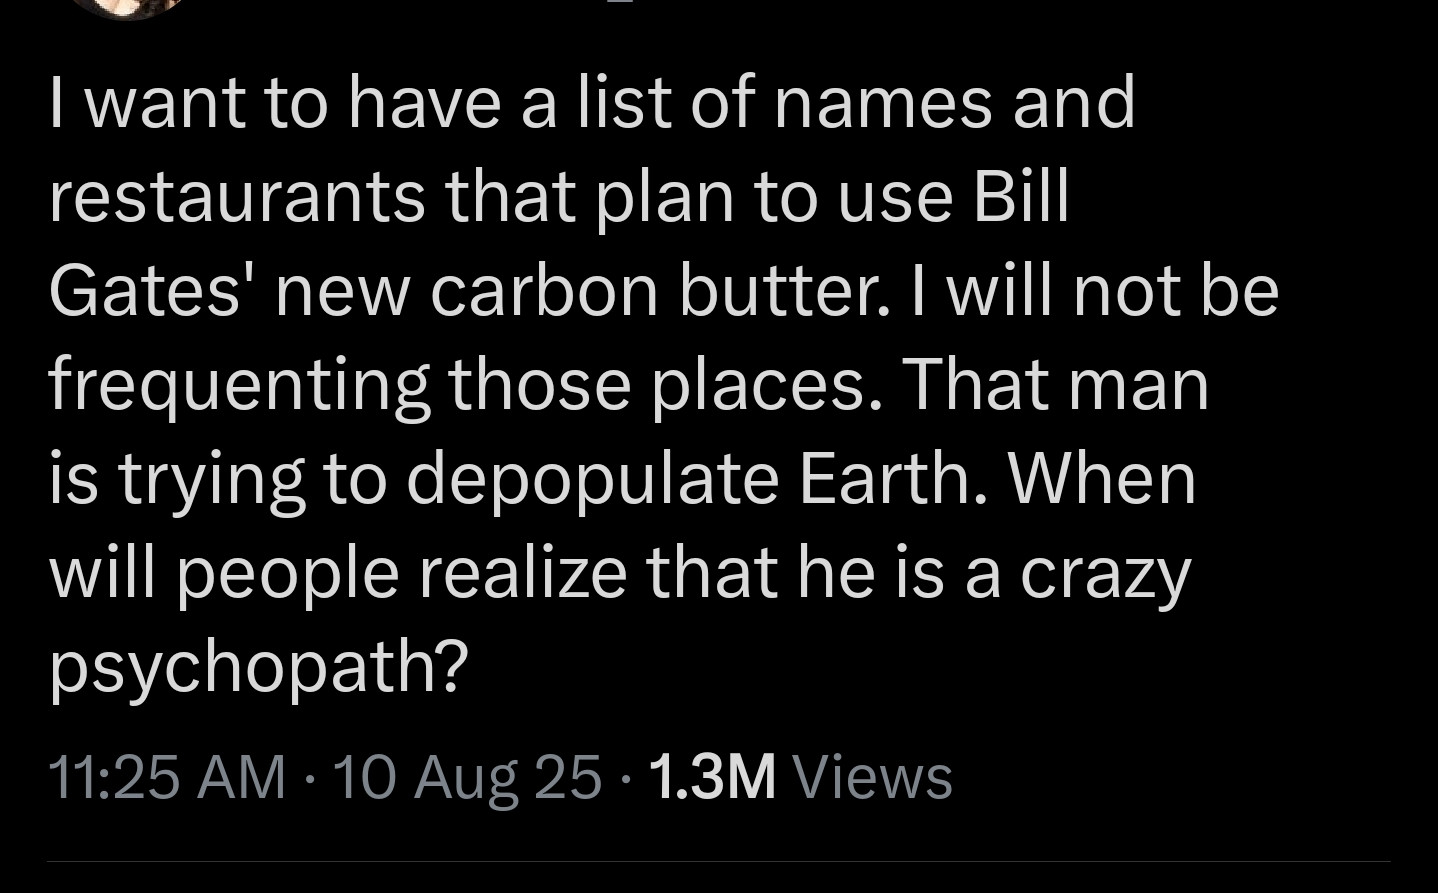Click the word "crazy" in the tweet
This screenshot has height=893, width=1438.
[1105, 574]
